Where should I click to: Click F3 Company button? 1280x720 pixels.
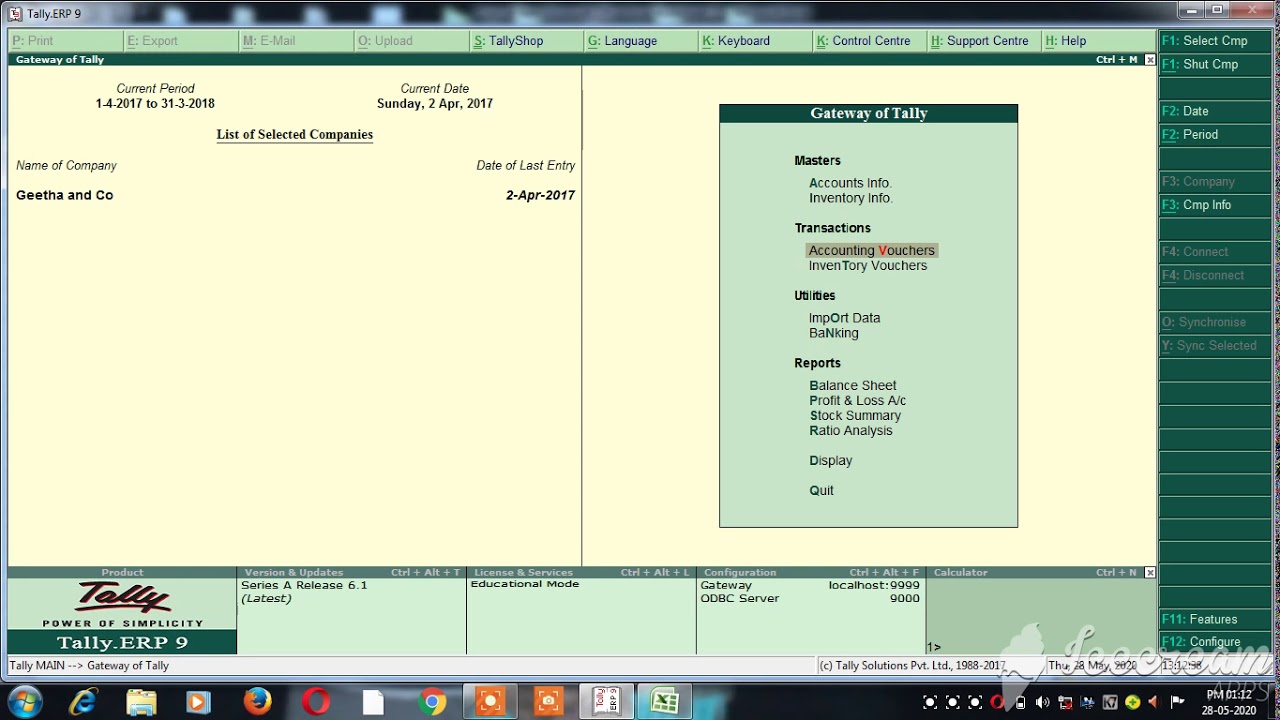click(1215, 181)
